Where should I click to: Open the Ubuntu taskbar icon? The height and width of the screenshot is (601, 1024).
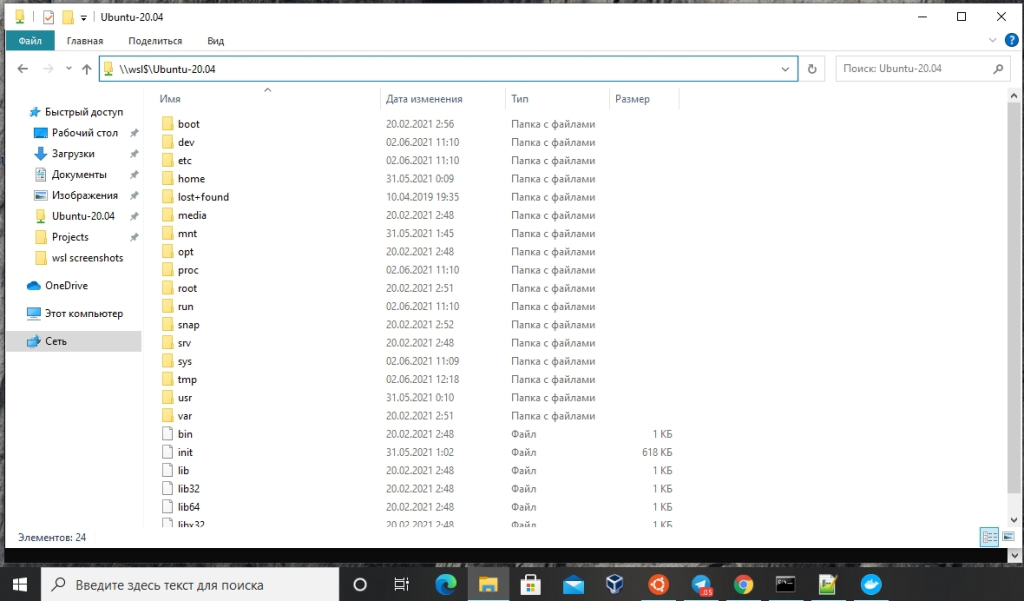658,584
